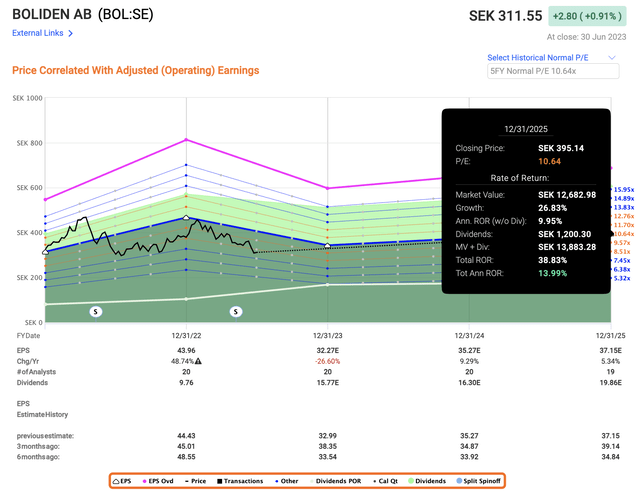This screenshot has width=640, height=495.
Task: Click the EPS Estimate History label
Action: [42, 409]
